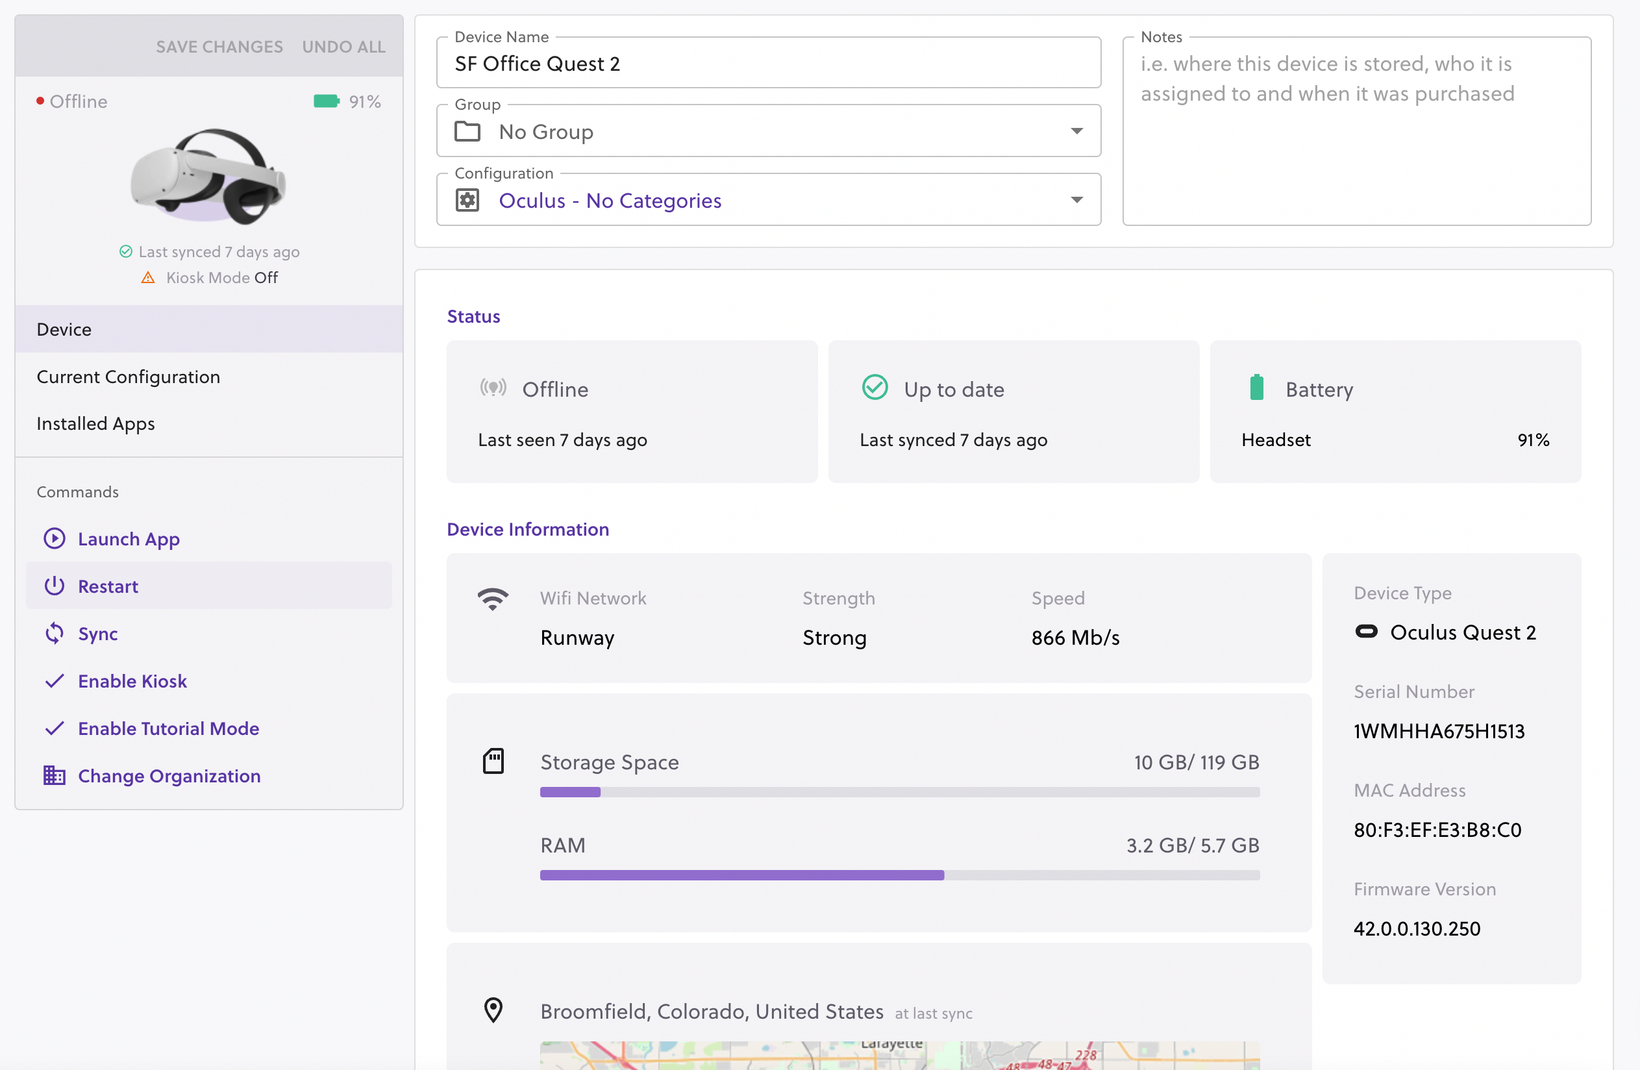
Task: Click the Device Information section heading
Action: click(x=527, y=529)
